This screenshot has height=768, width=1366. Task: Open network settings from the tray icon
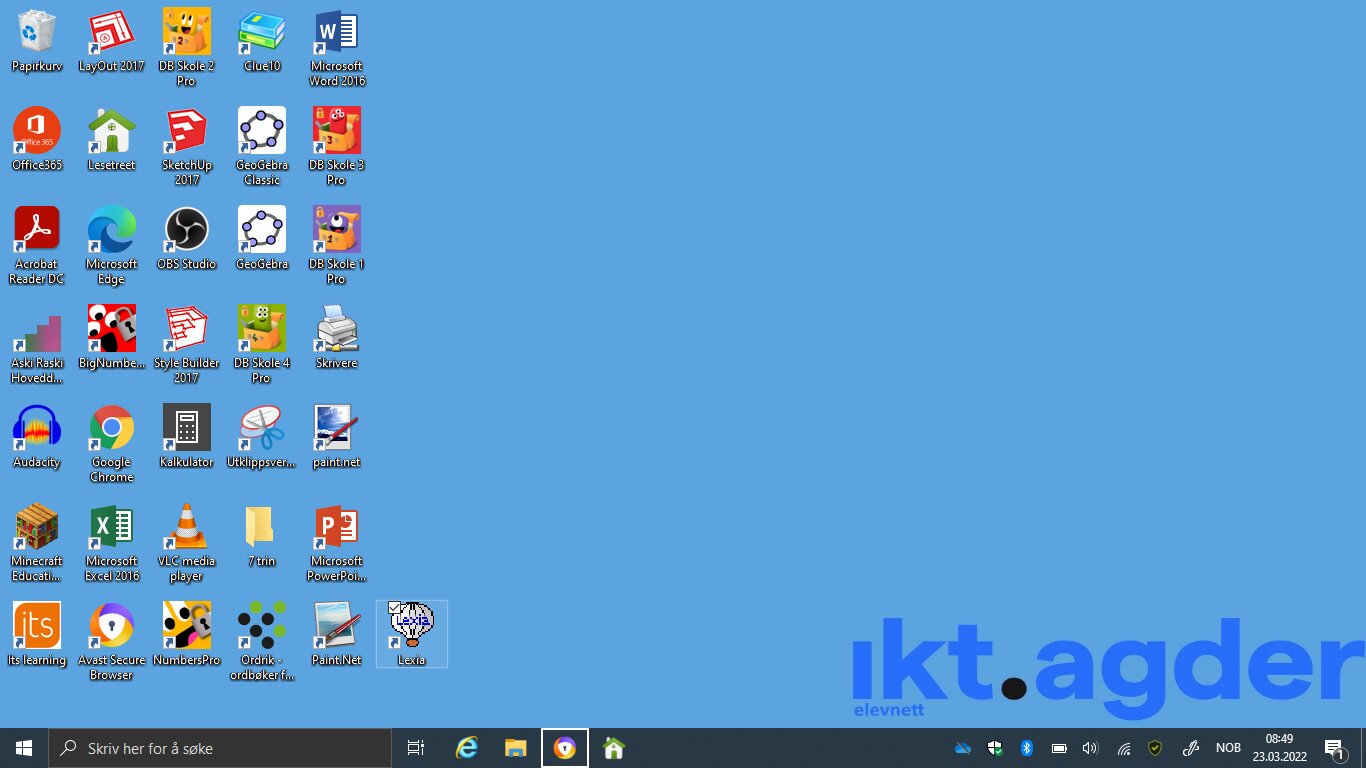pos(1123,748)
